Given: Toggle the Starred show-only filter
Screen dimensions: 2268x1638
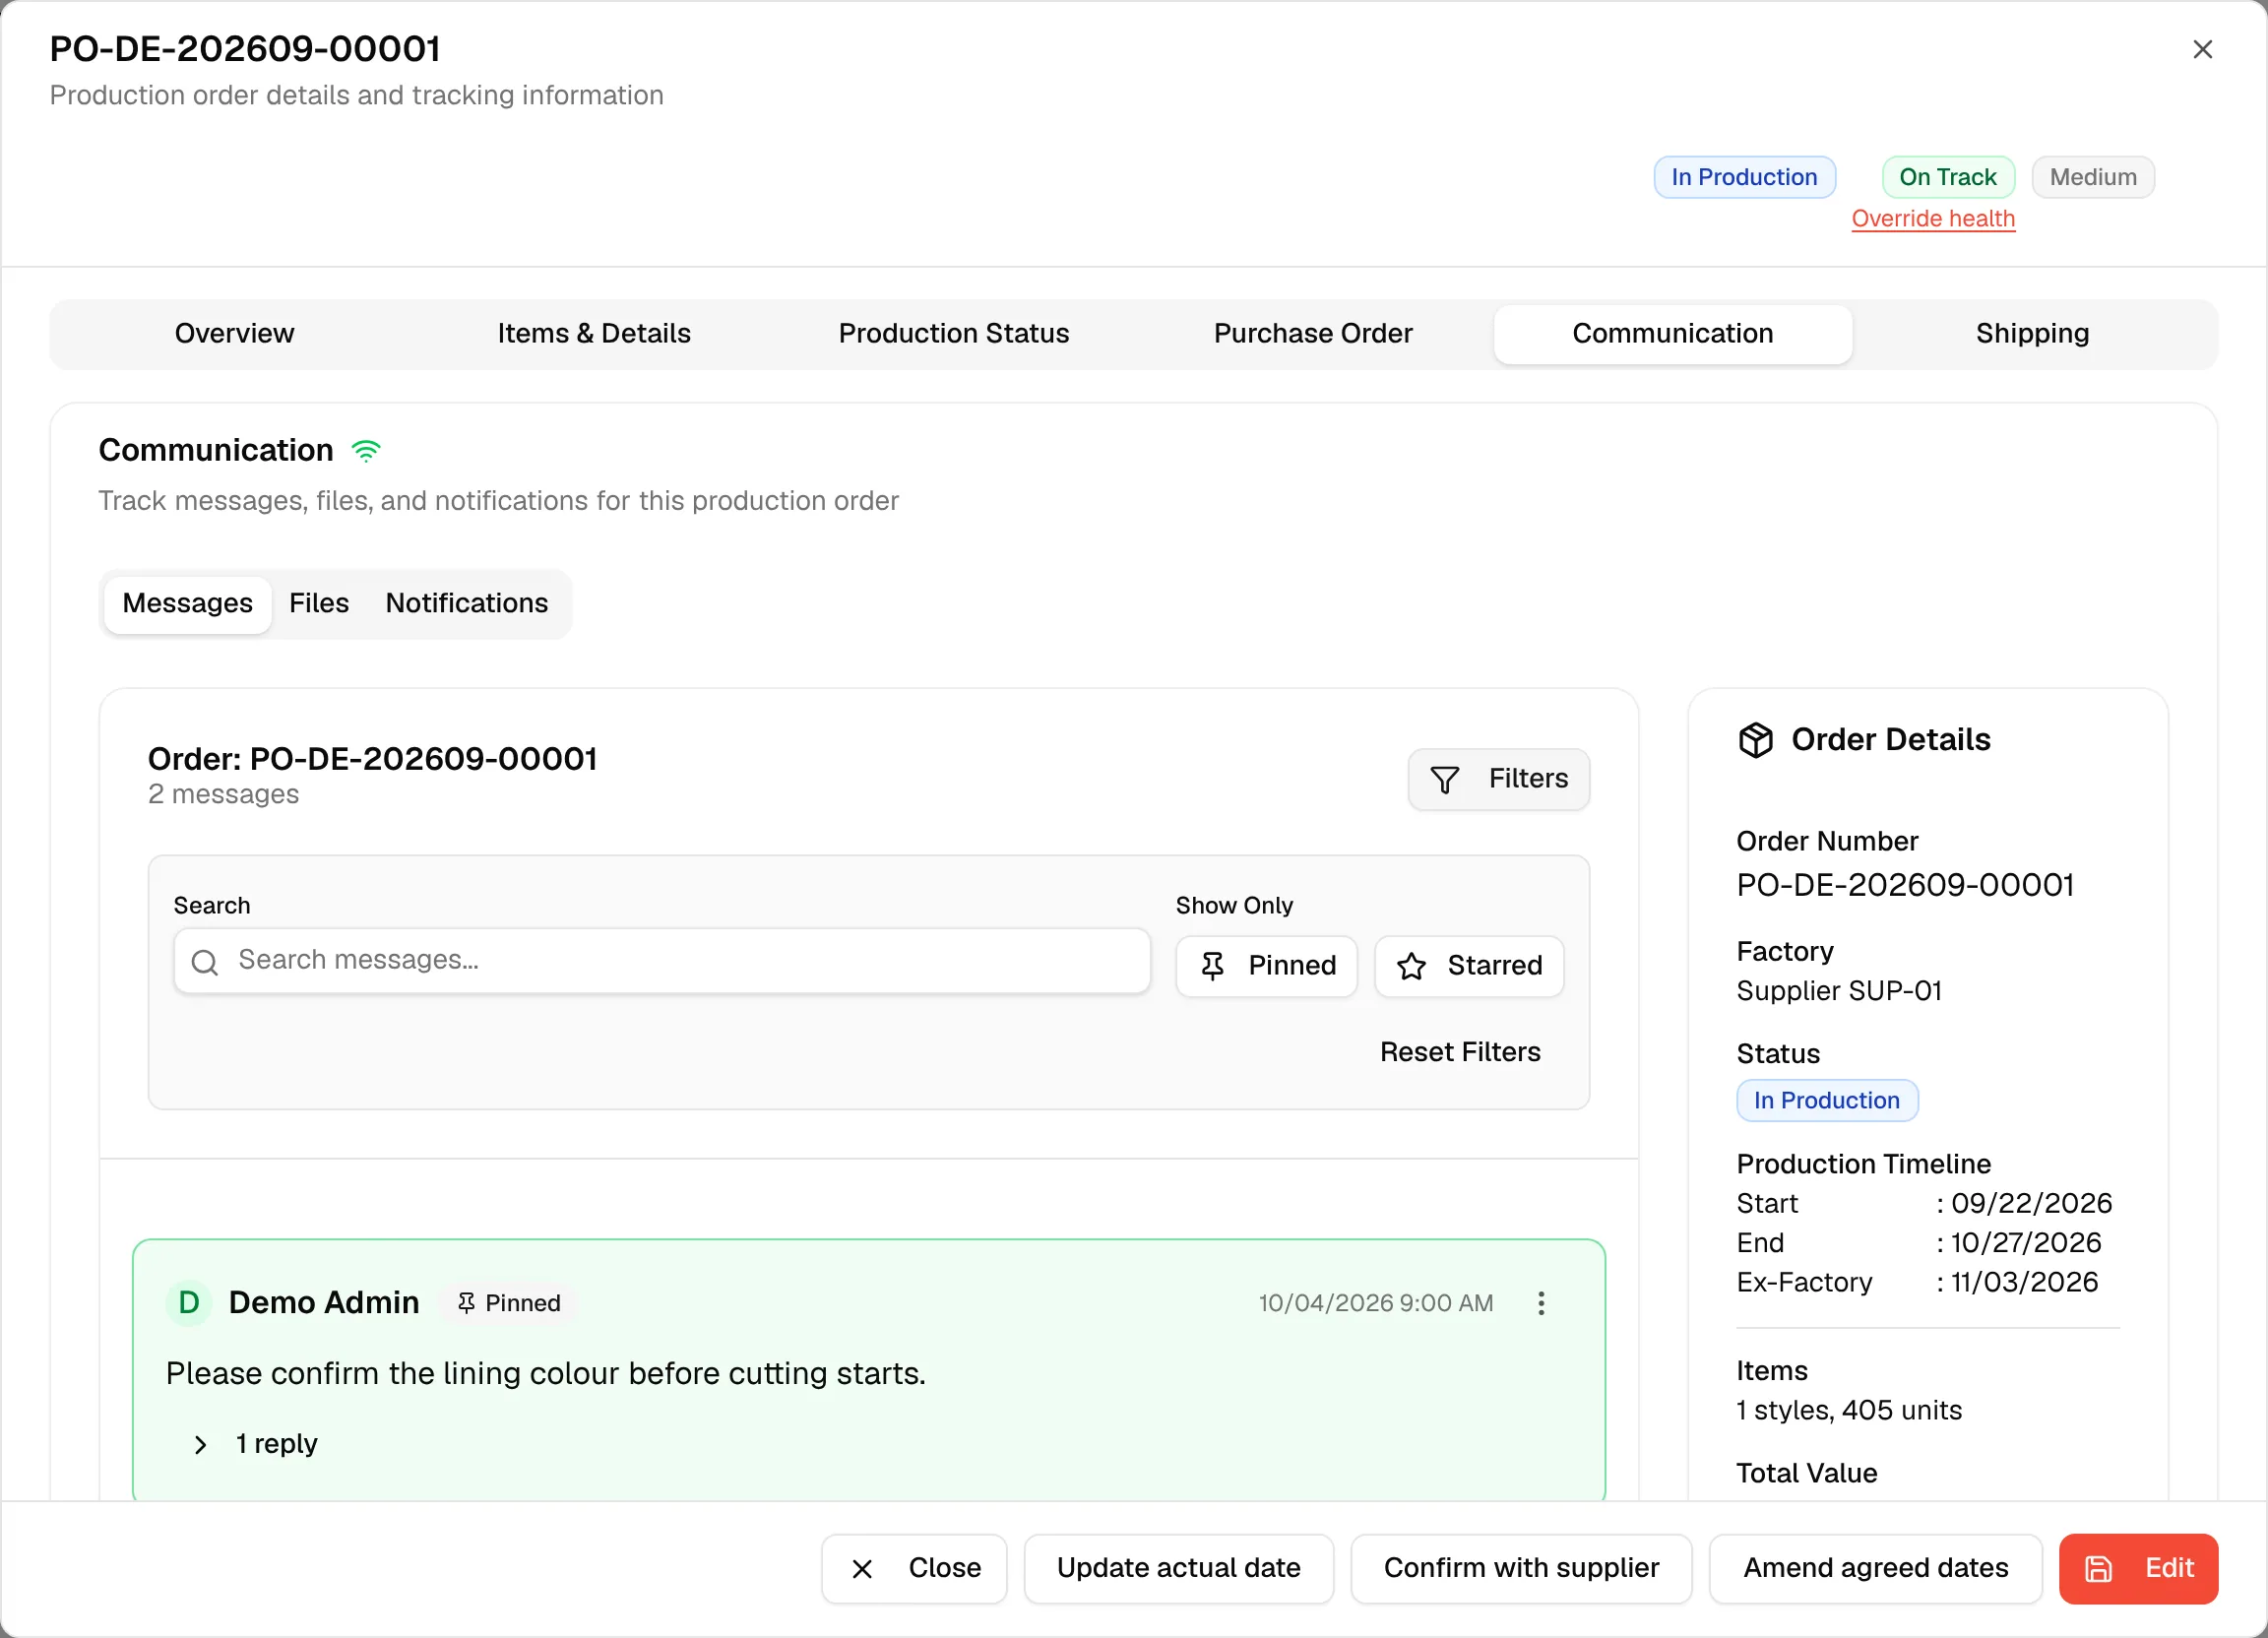Looking at the screenshot, I should [x=1469, y=966].
